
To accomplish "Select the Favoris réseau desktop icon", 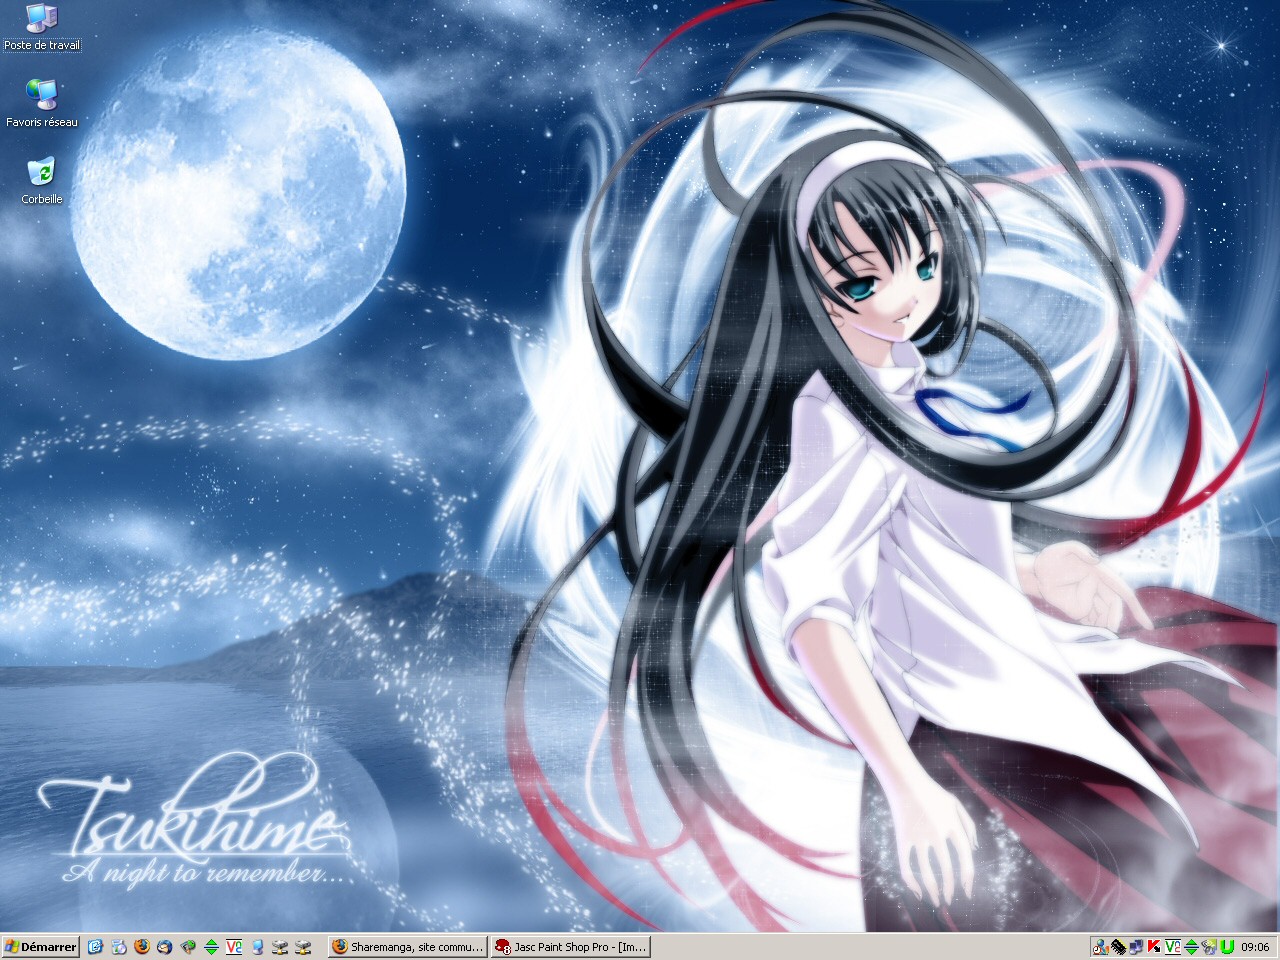I will pyautogui.click(x=42, y=103).
